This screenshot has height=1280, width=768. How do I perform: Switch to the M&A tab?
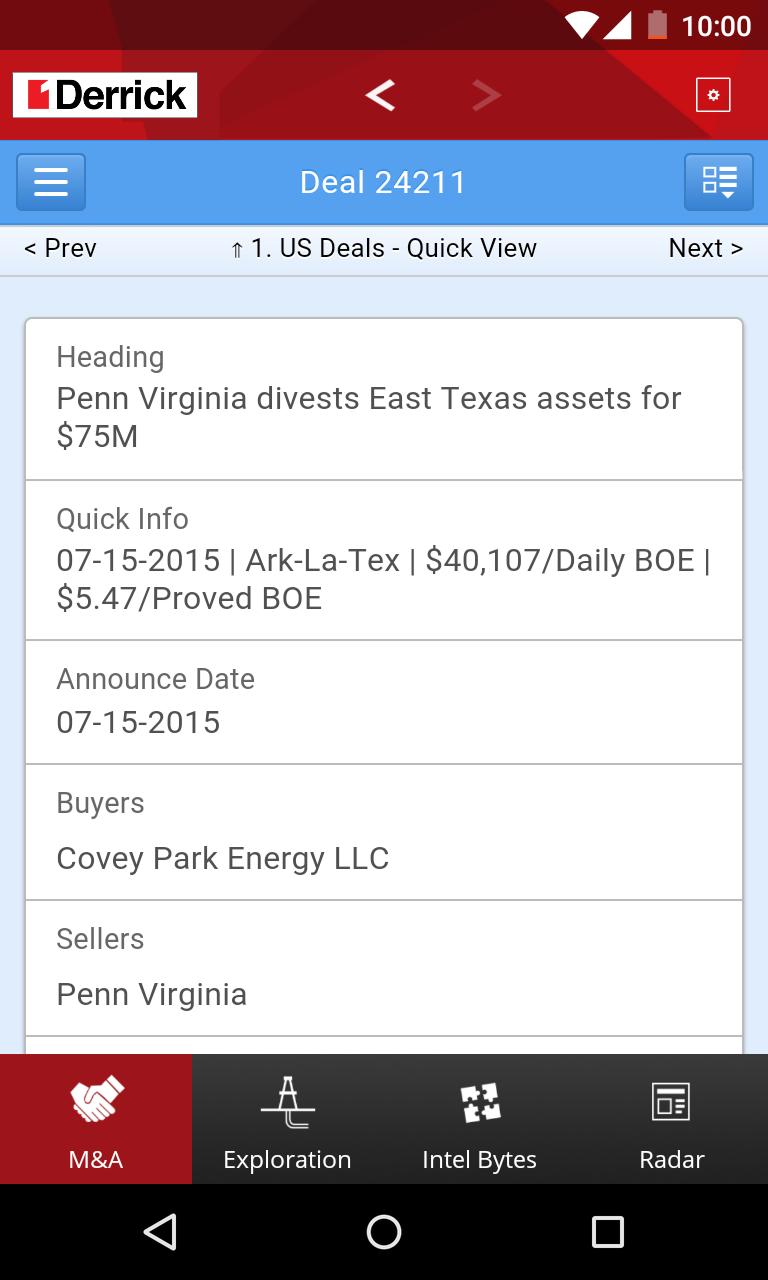(96, 1119)
